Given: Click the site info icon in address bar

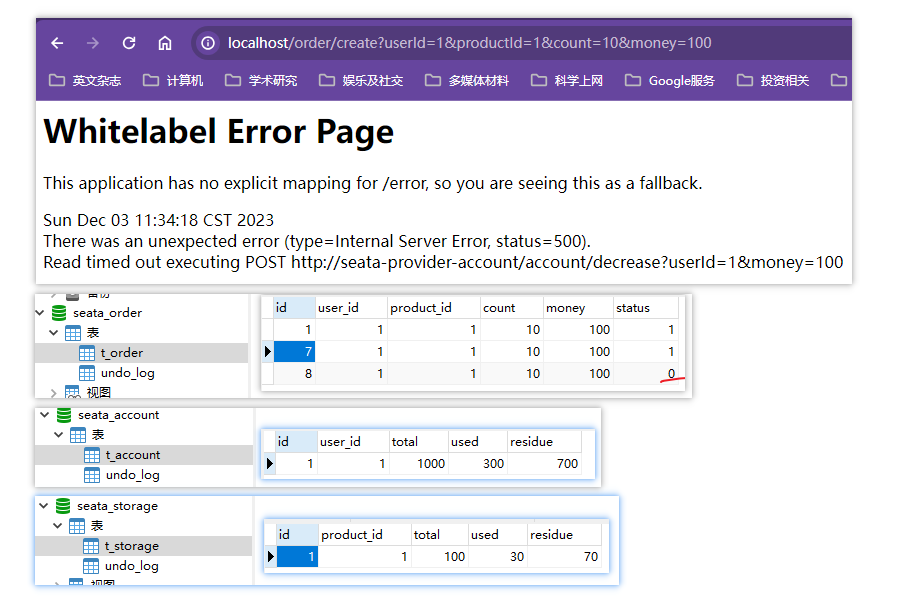Looking at the screenshot, I should click(208, 43).
